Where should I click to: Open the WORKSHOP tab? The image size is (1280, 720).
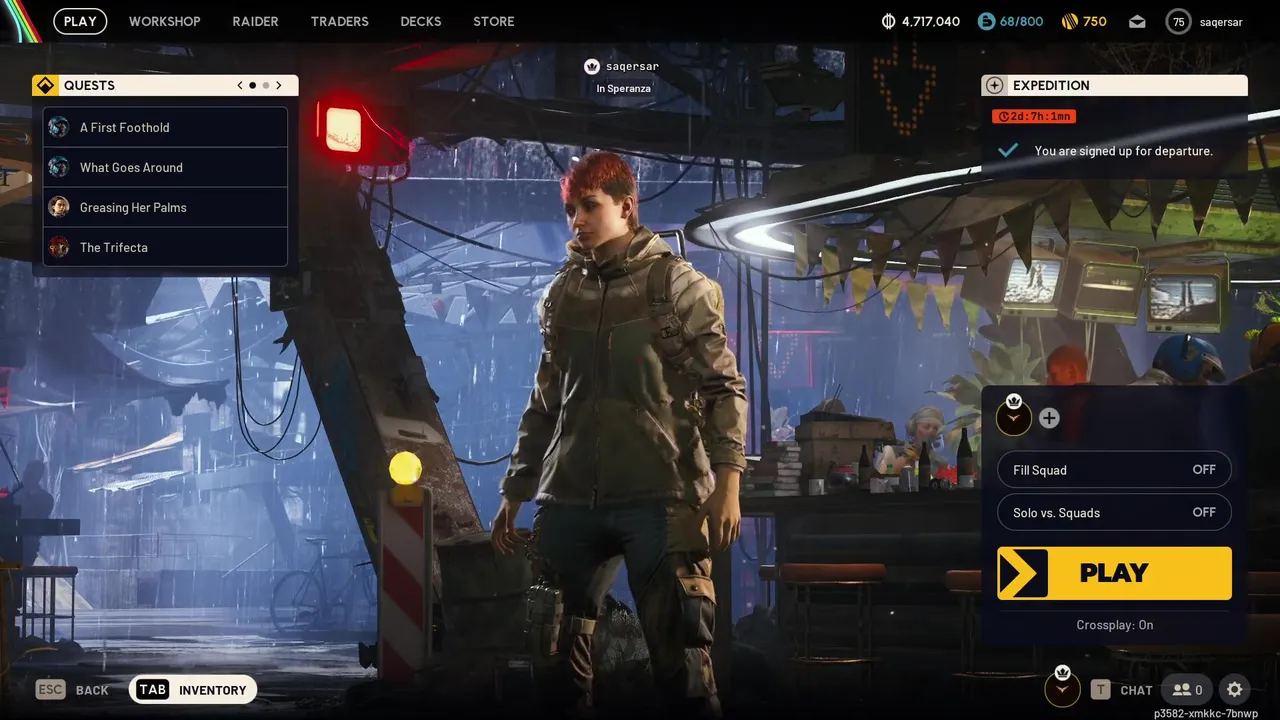click(x=164, y=21)
